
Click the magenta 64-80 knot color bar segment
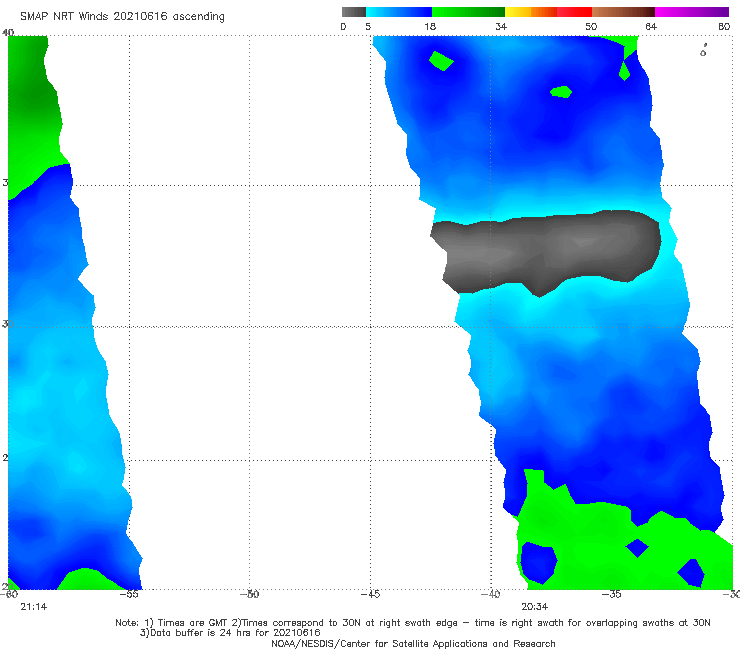tap(692, 12)
